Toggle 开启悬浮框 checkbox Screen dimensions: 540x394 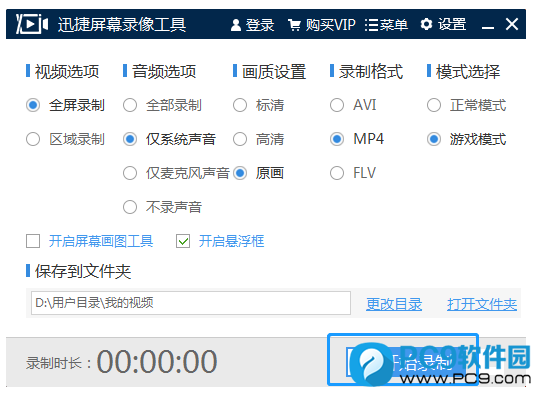click(183, 241)
